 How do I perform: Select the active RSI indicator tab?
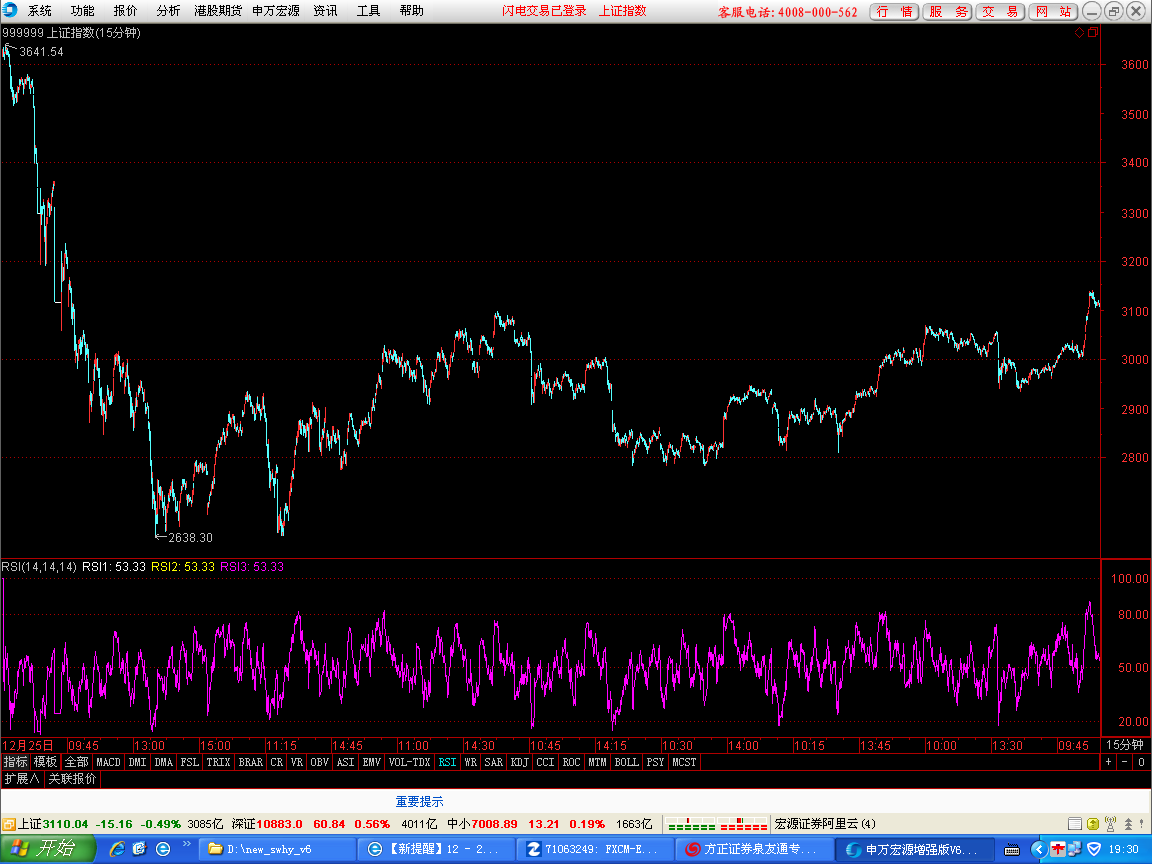447,762
